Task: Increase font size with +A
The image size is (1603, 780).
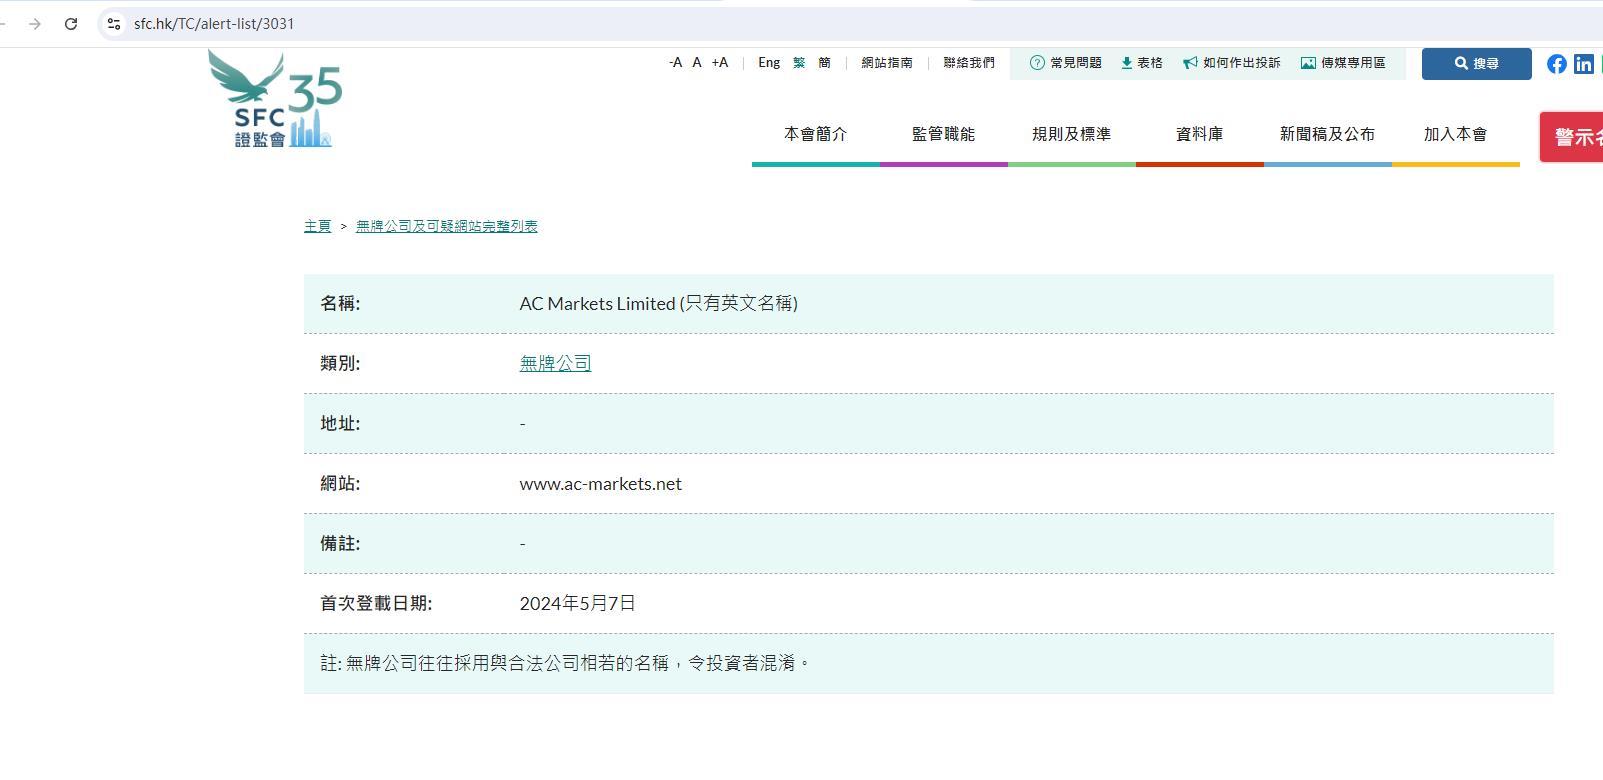Action: [720, 63]
